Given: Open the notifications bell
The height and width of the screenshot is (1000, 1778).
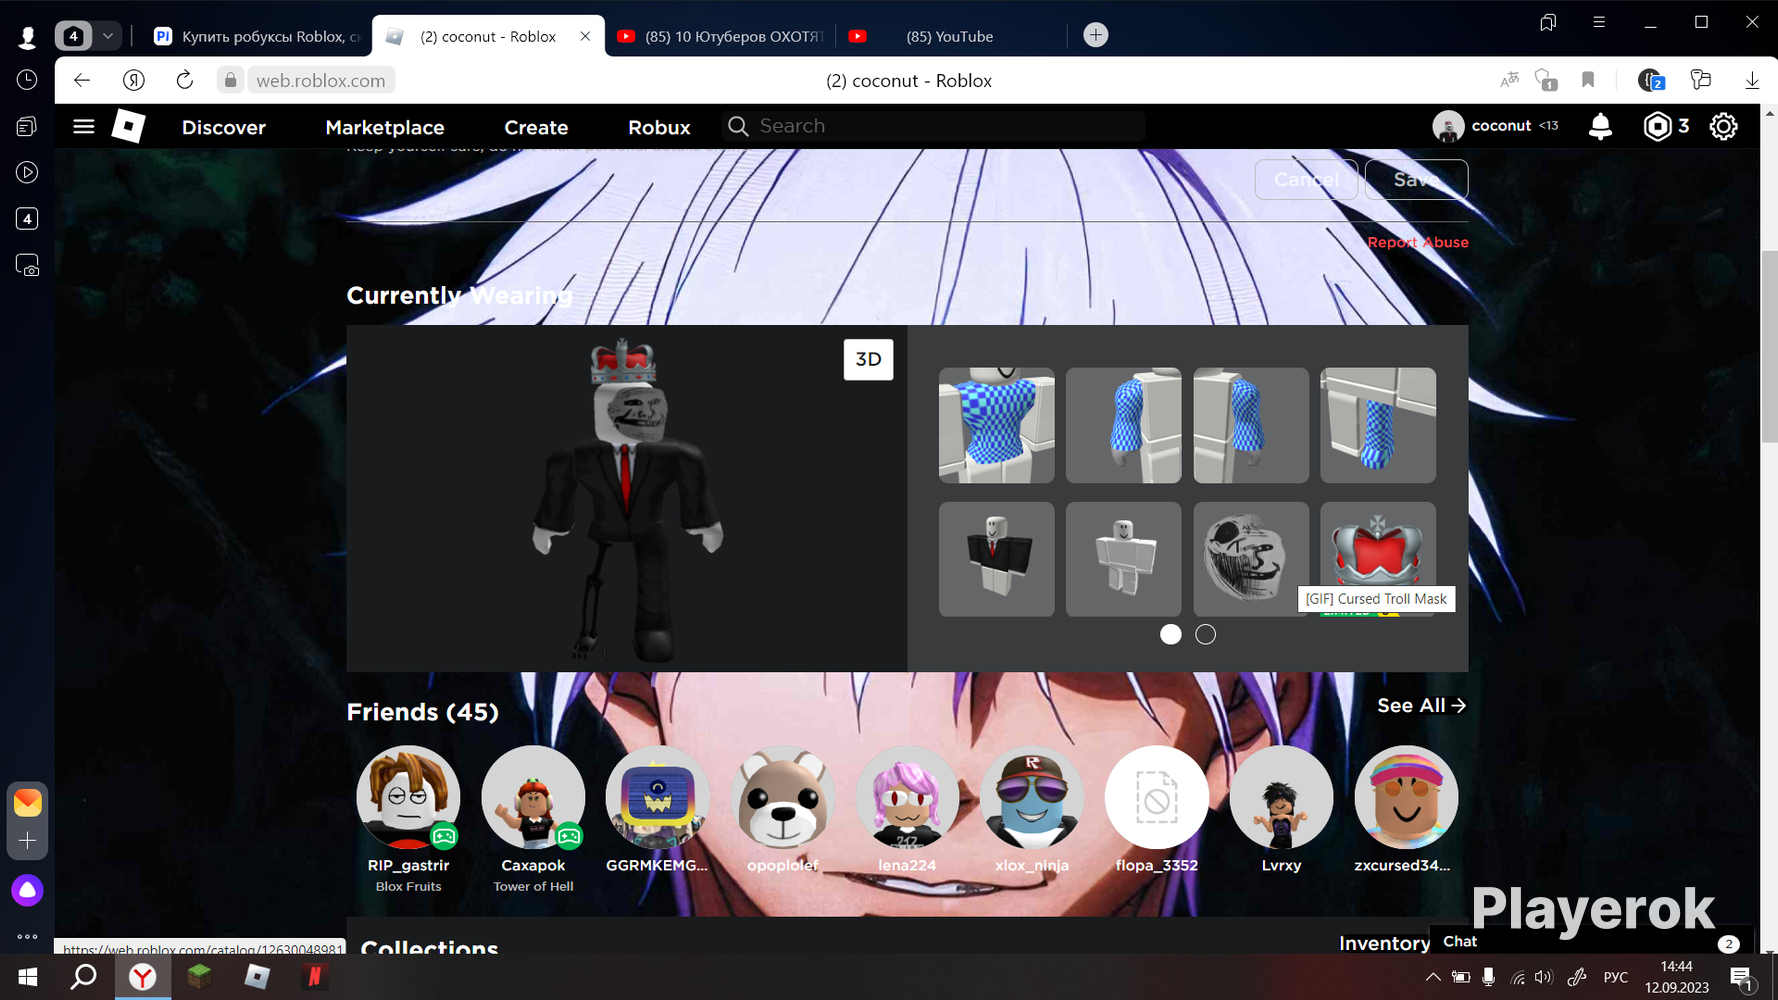Looking at the screenshot, I should coord(1600,126).
